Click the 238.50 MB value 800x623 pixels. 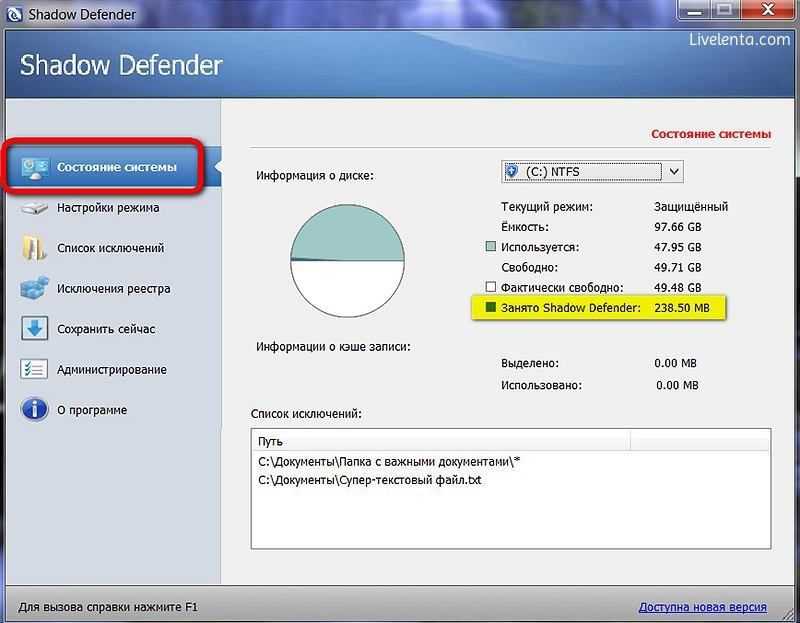682,308
